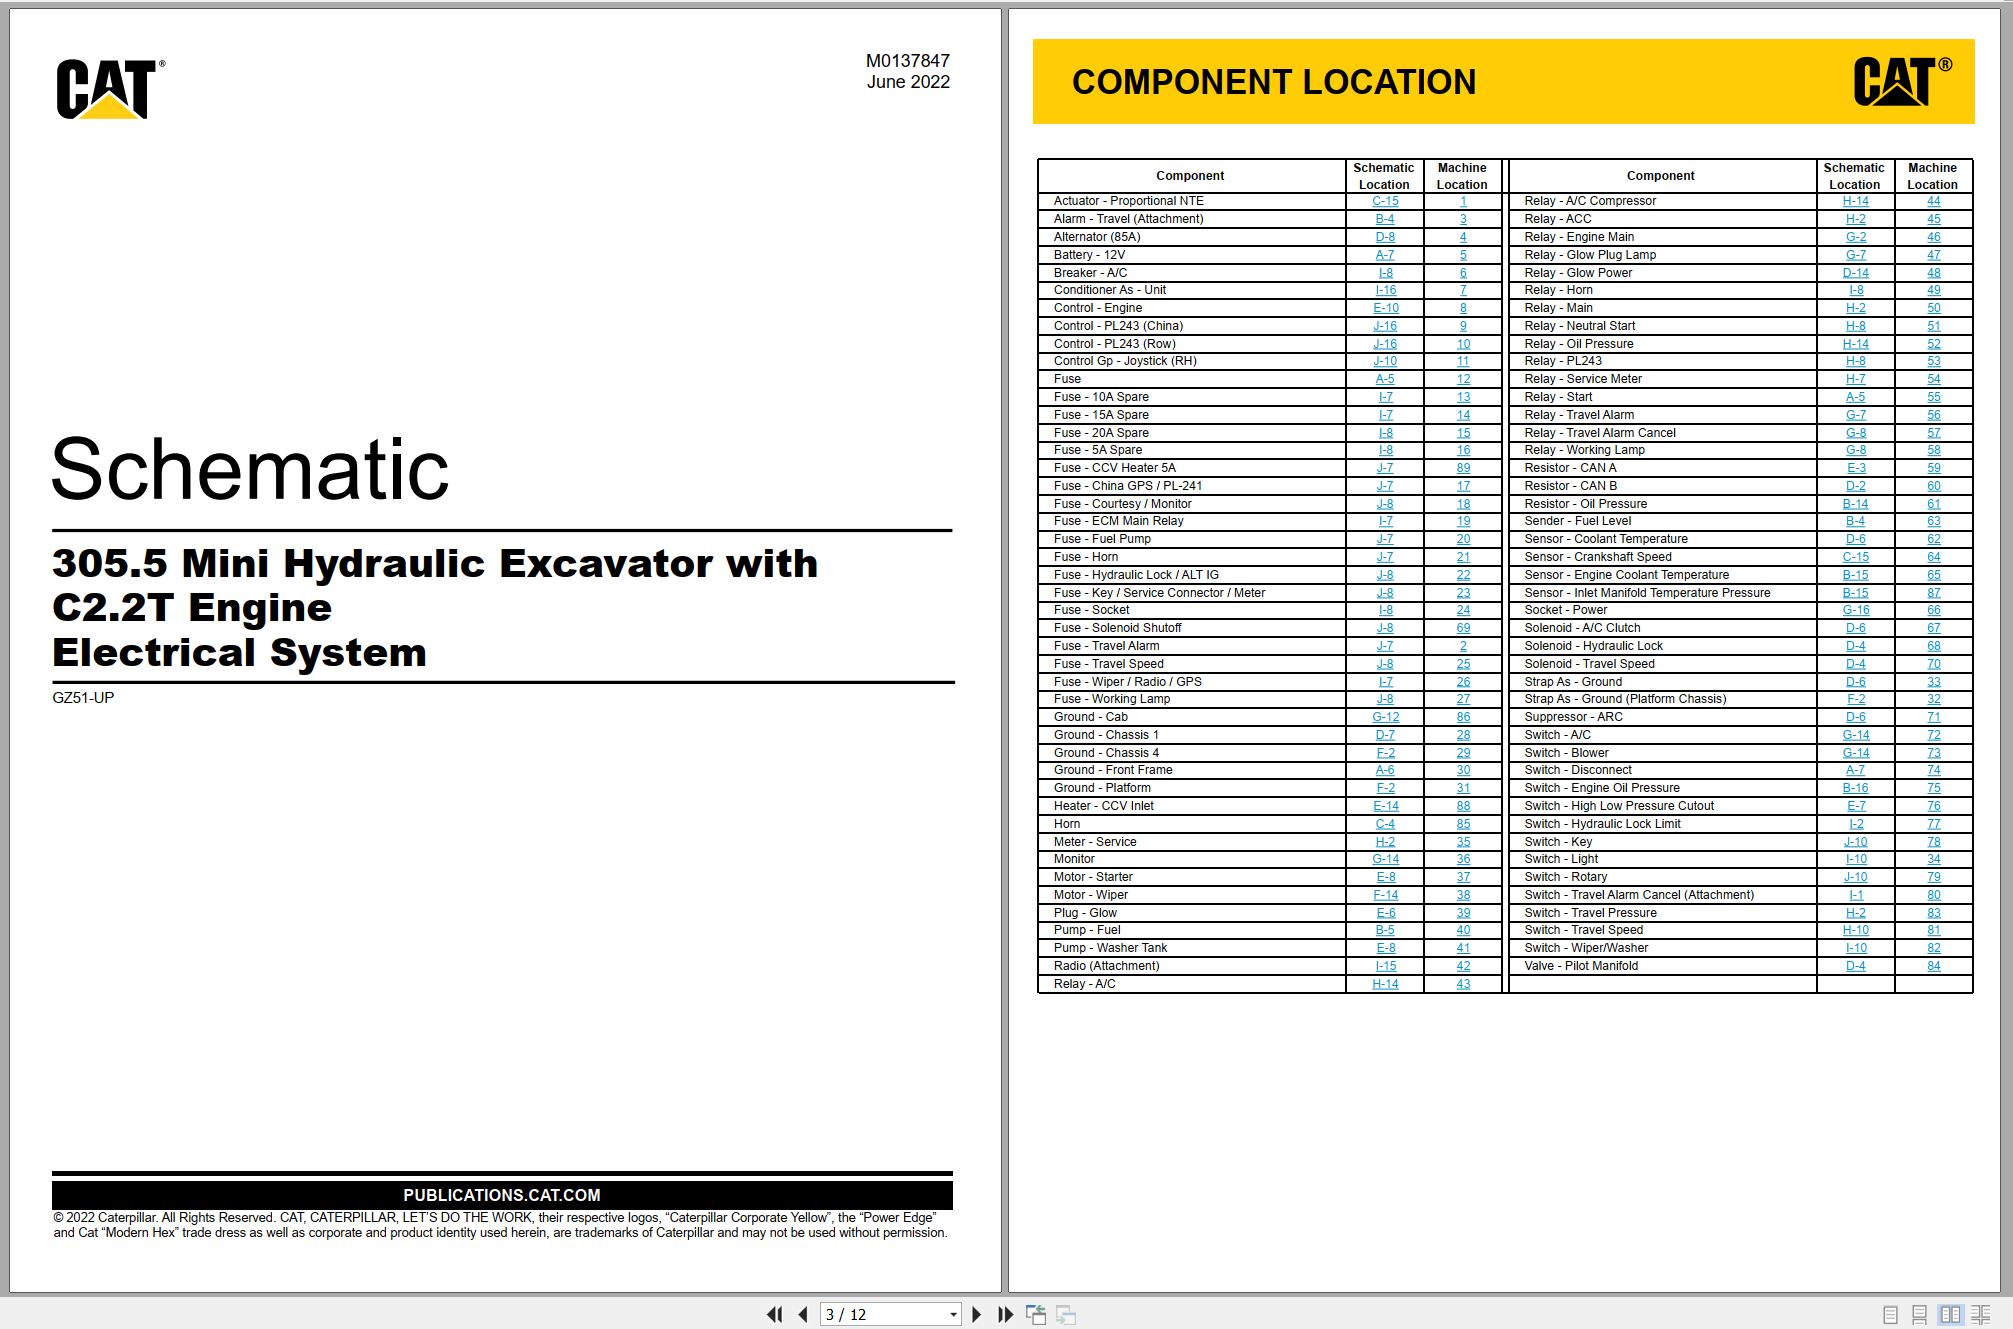Click the PUBLICATIONS.CAT.COM banner text

502,1195
